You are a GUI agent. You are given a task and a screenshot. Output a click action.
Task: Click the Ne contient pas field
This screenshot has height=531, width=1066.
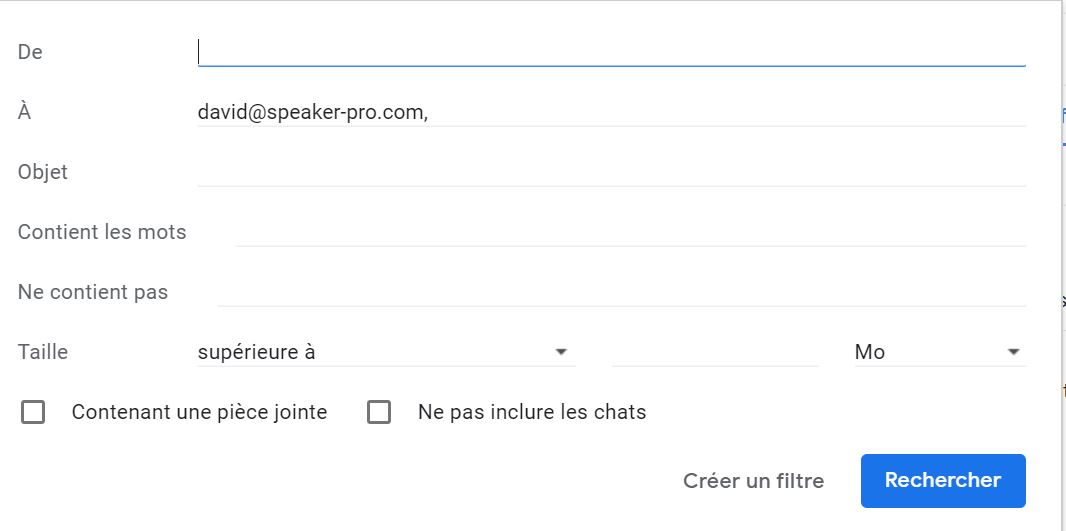coord(620,292)
